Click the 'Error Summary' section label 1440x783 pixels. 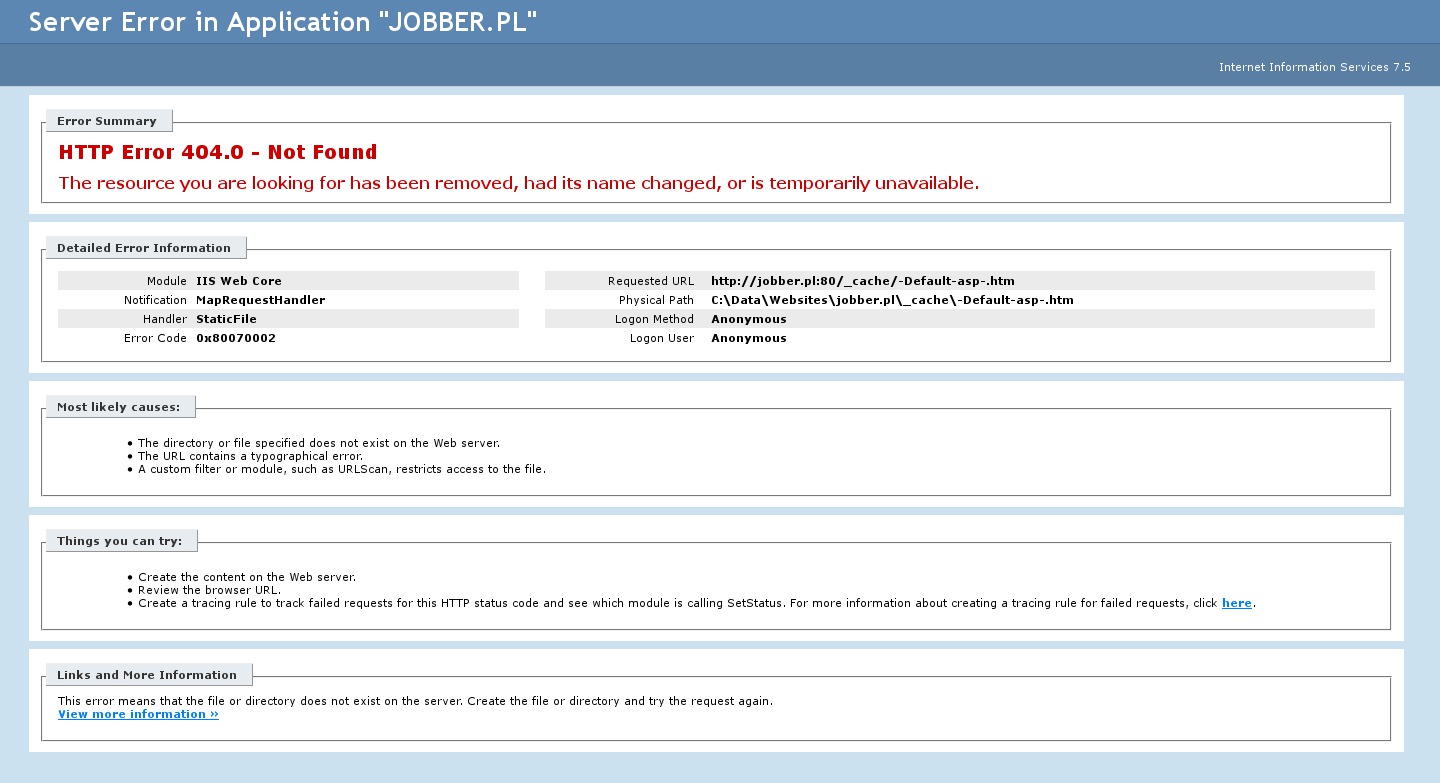pos(107,121)
